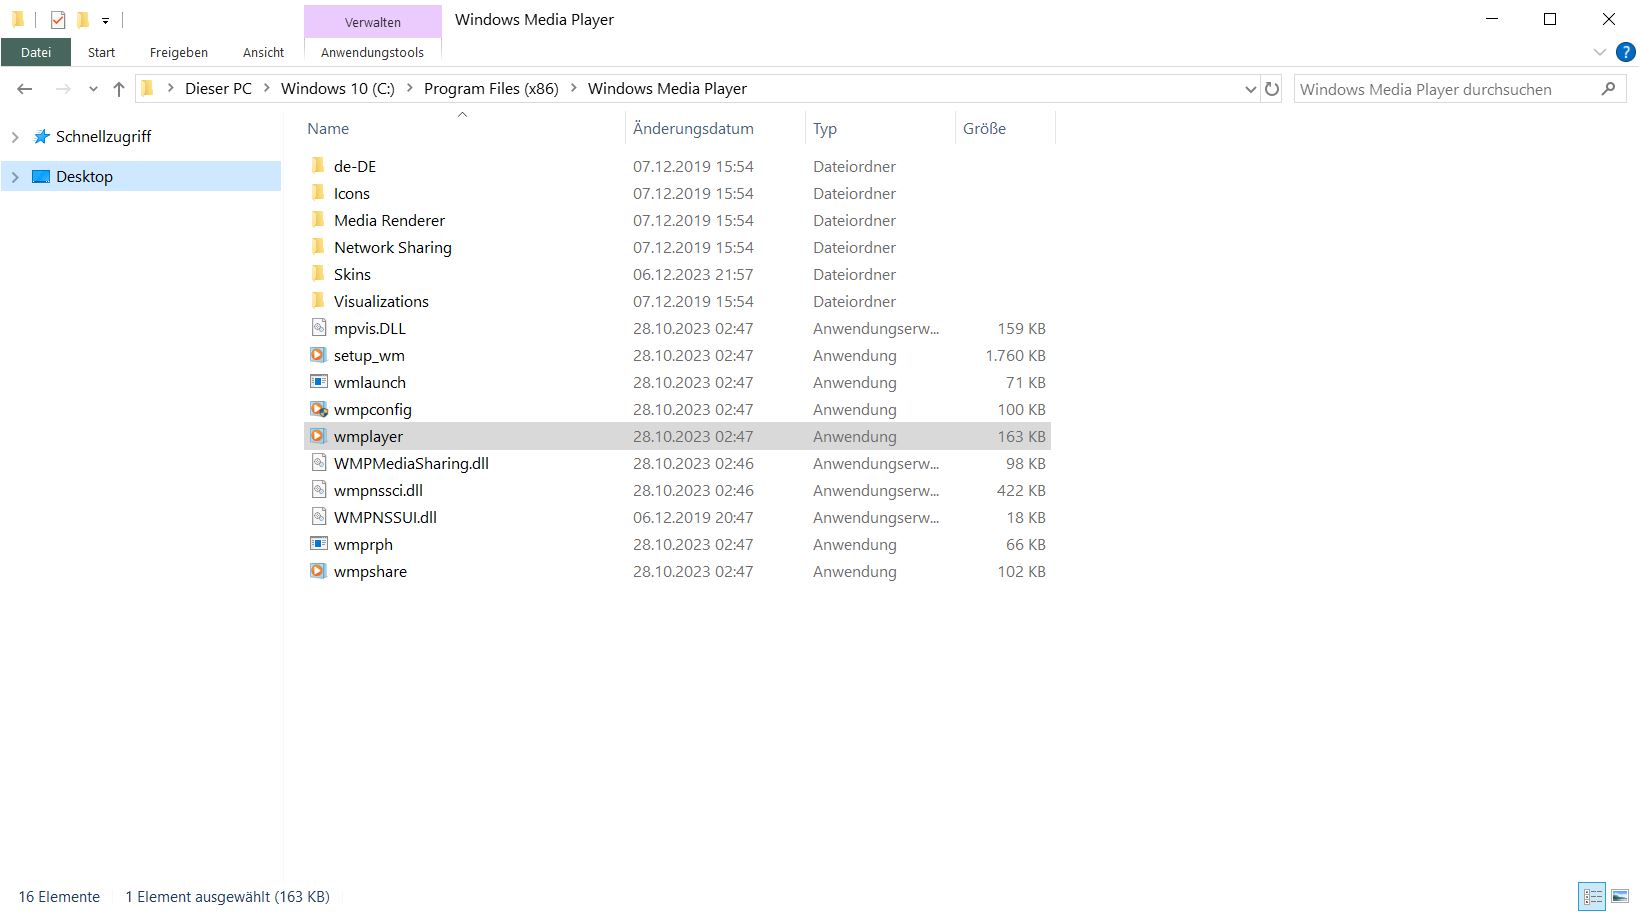Click the search magnifier icon

click(x=1608, y=89)
